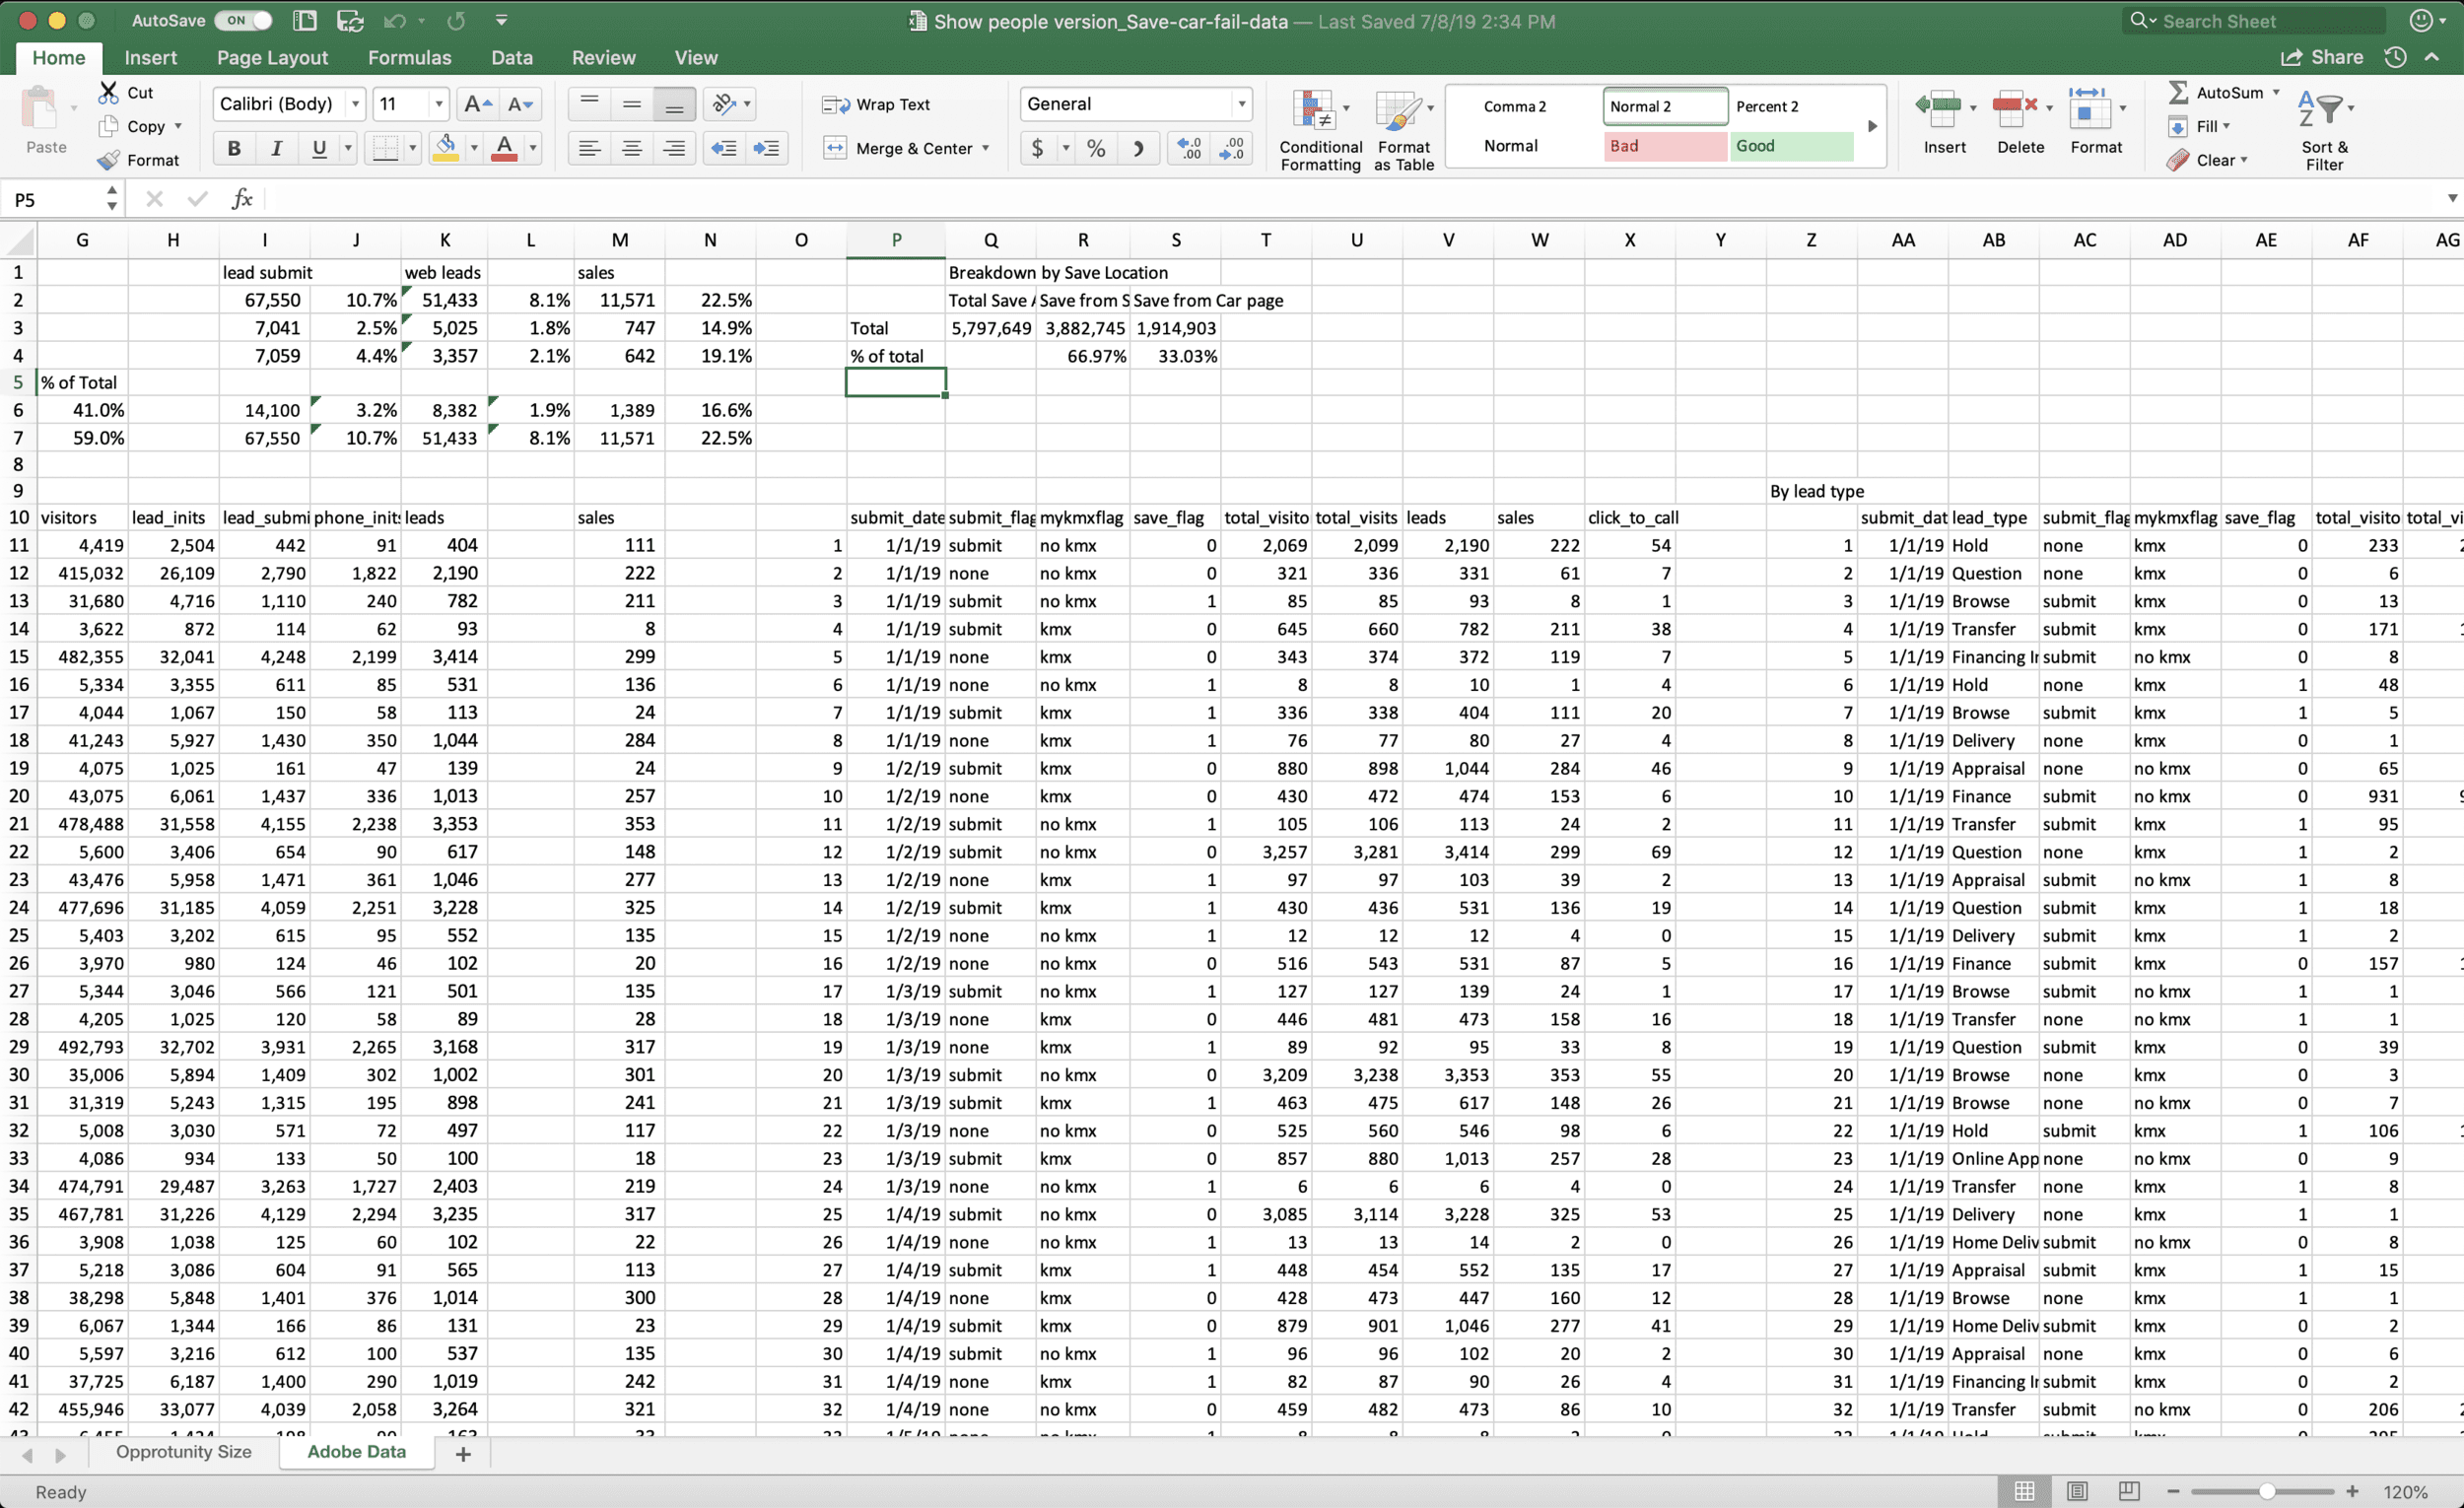Screen dimensions: 2464x1508
Task: Toggle Underline formatting
Action: (319, 148)
